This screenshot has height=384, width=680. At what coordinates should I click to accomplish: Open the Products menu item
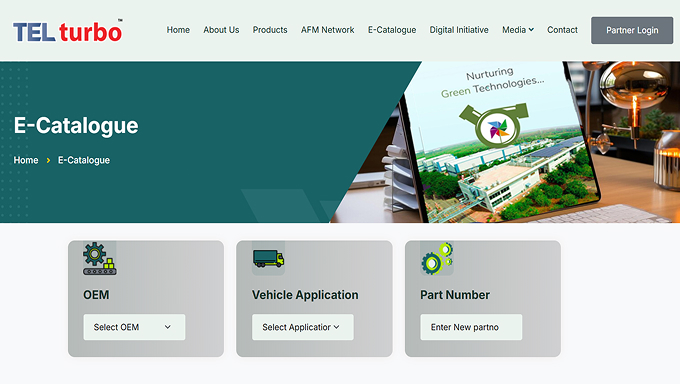click(x=270, y=30)
